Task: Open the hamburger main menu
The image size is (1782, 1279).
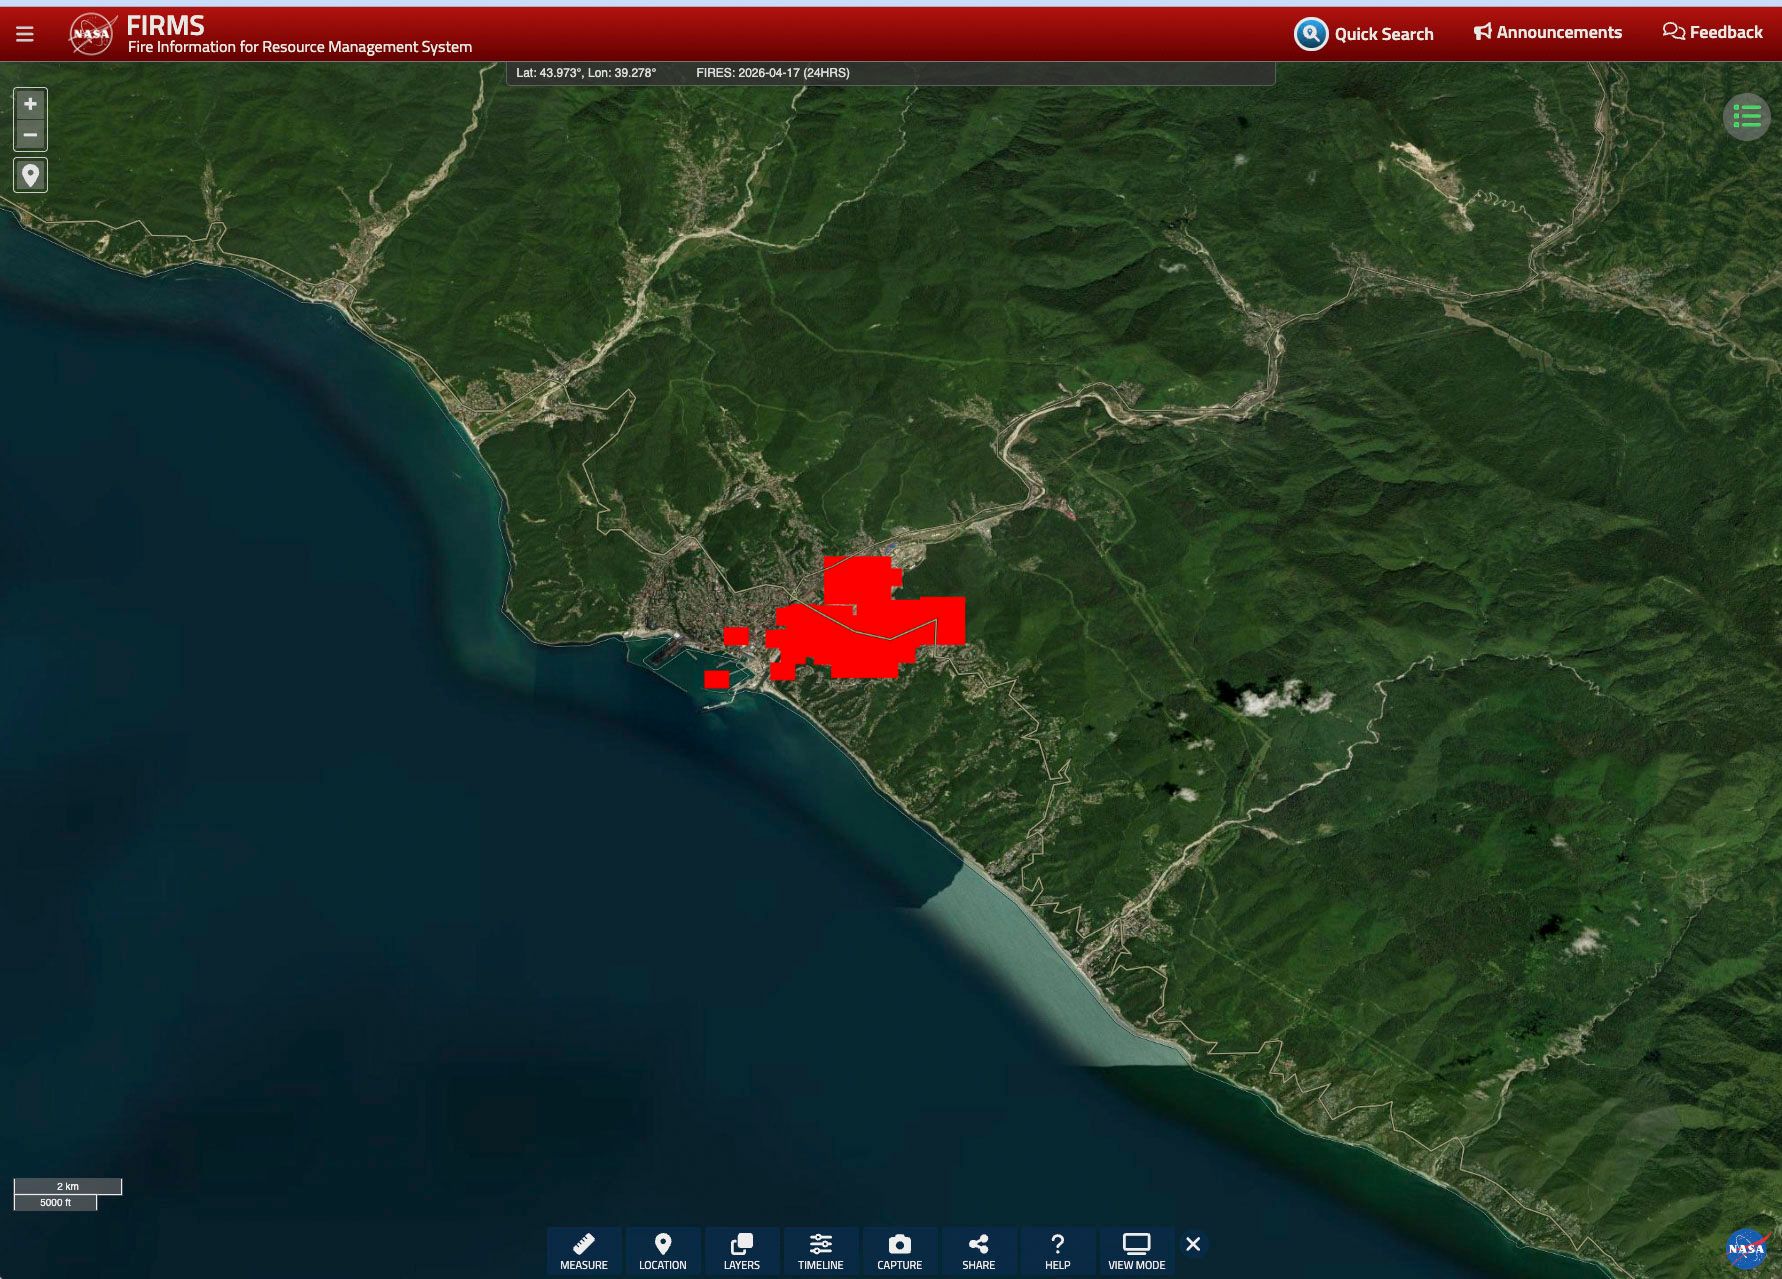Action: [x=25, y=34]
